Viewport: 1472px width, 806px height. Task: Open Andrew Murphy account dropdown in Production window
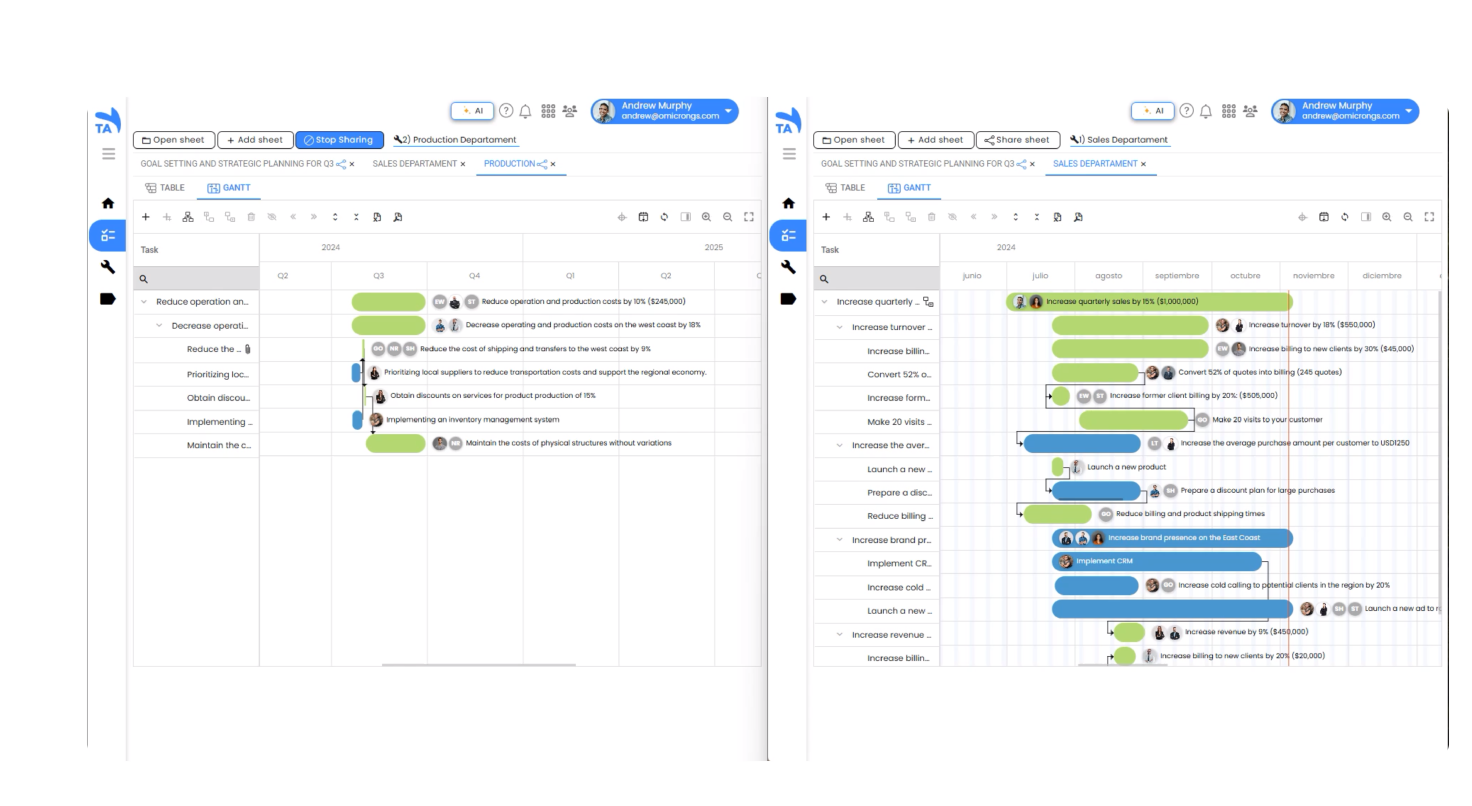[728, 111]
